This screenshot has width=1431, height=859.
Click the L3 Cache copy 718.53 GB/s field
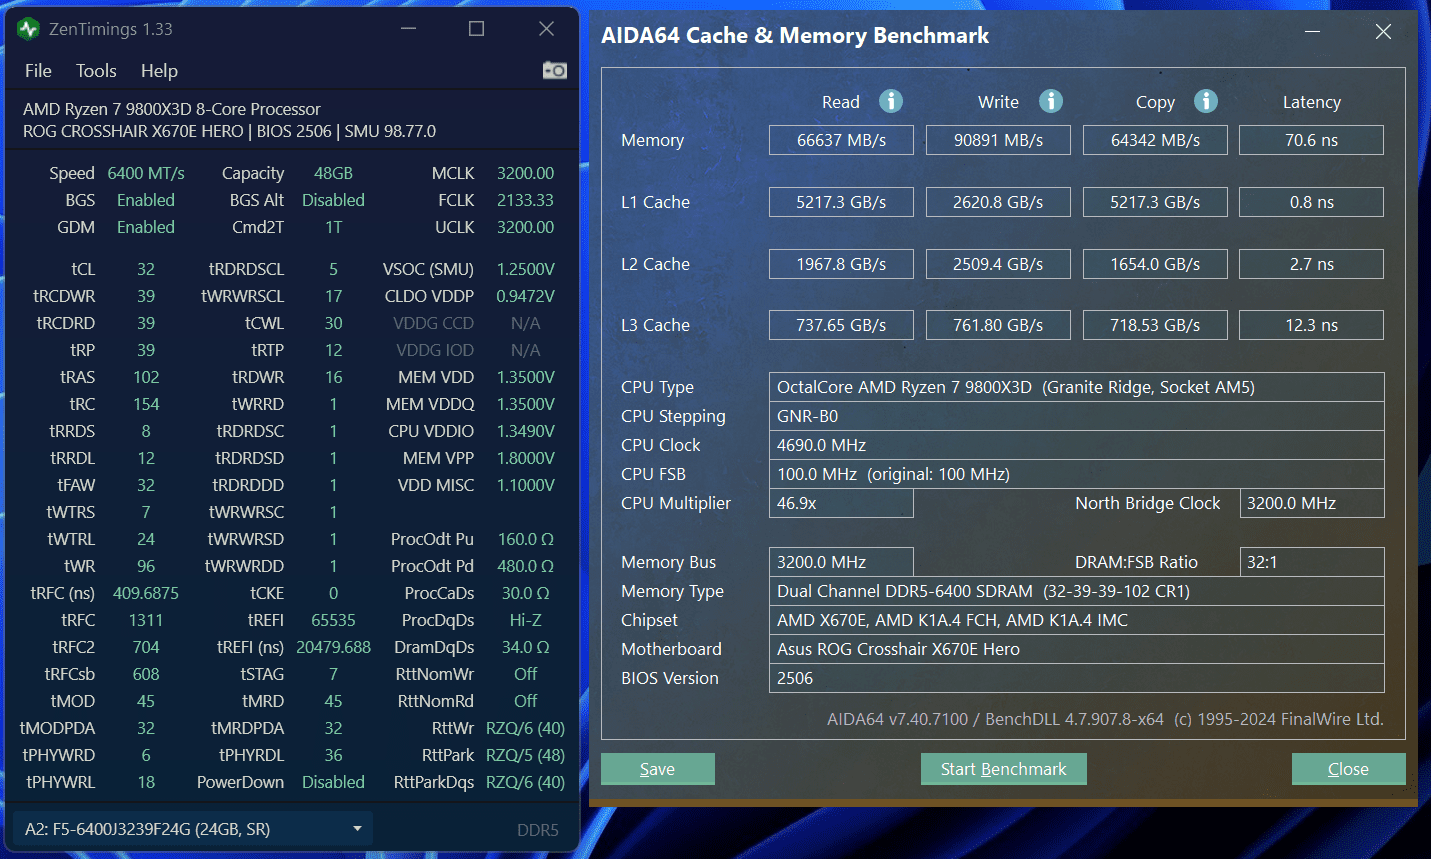point(1155,325)
